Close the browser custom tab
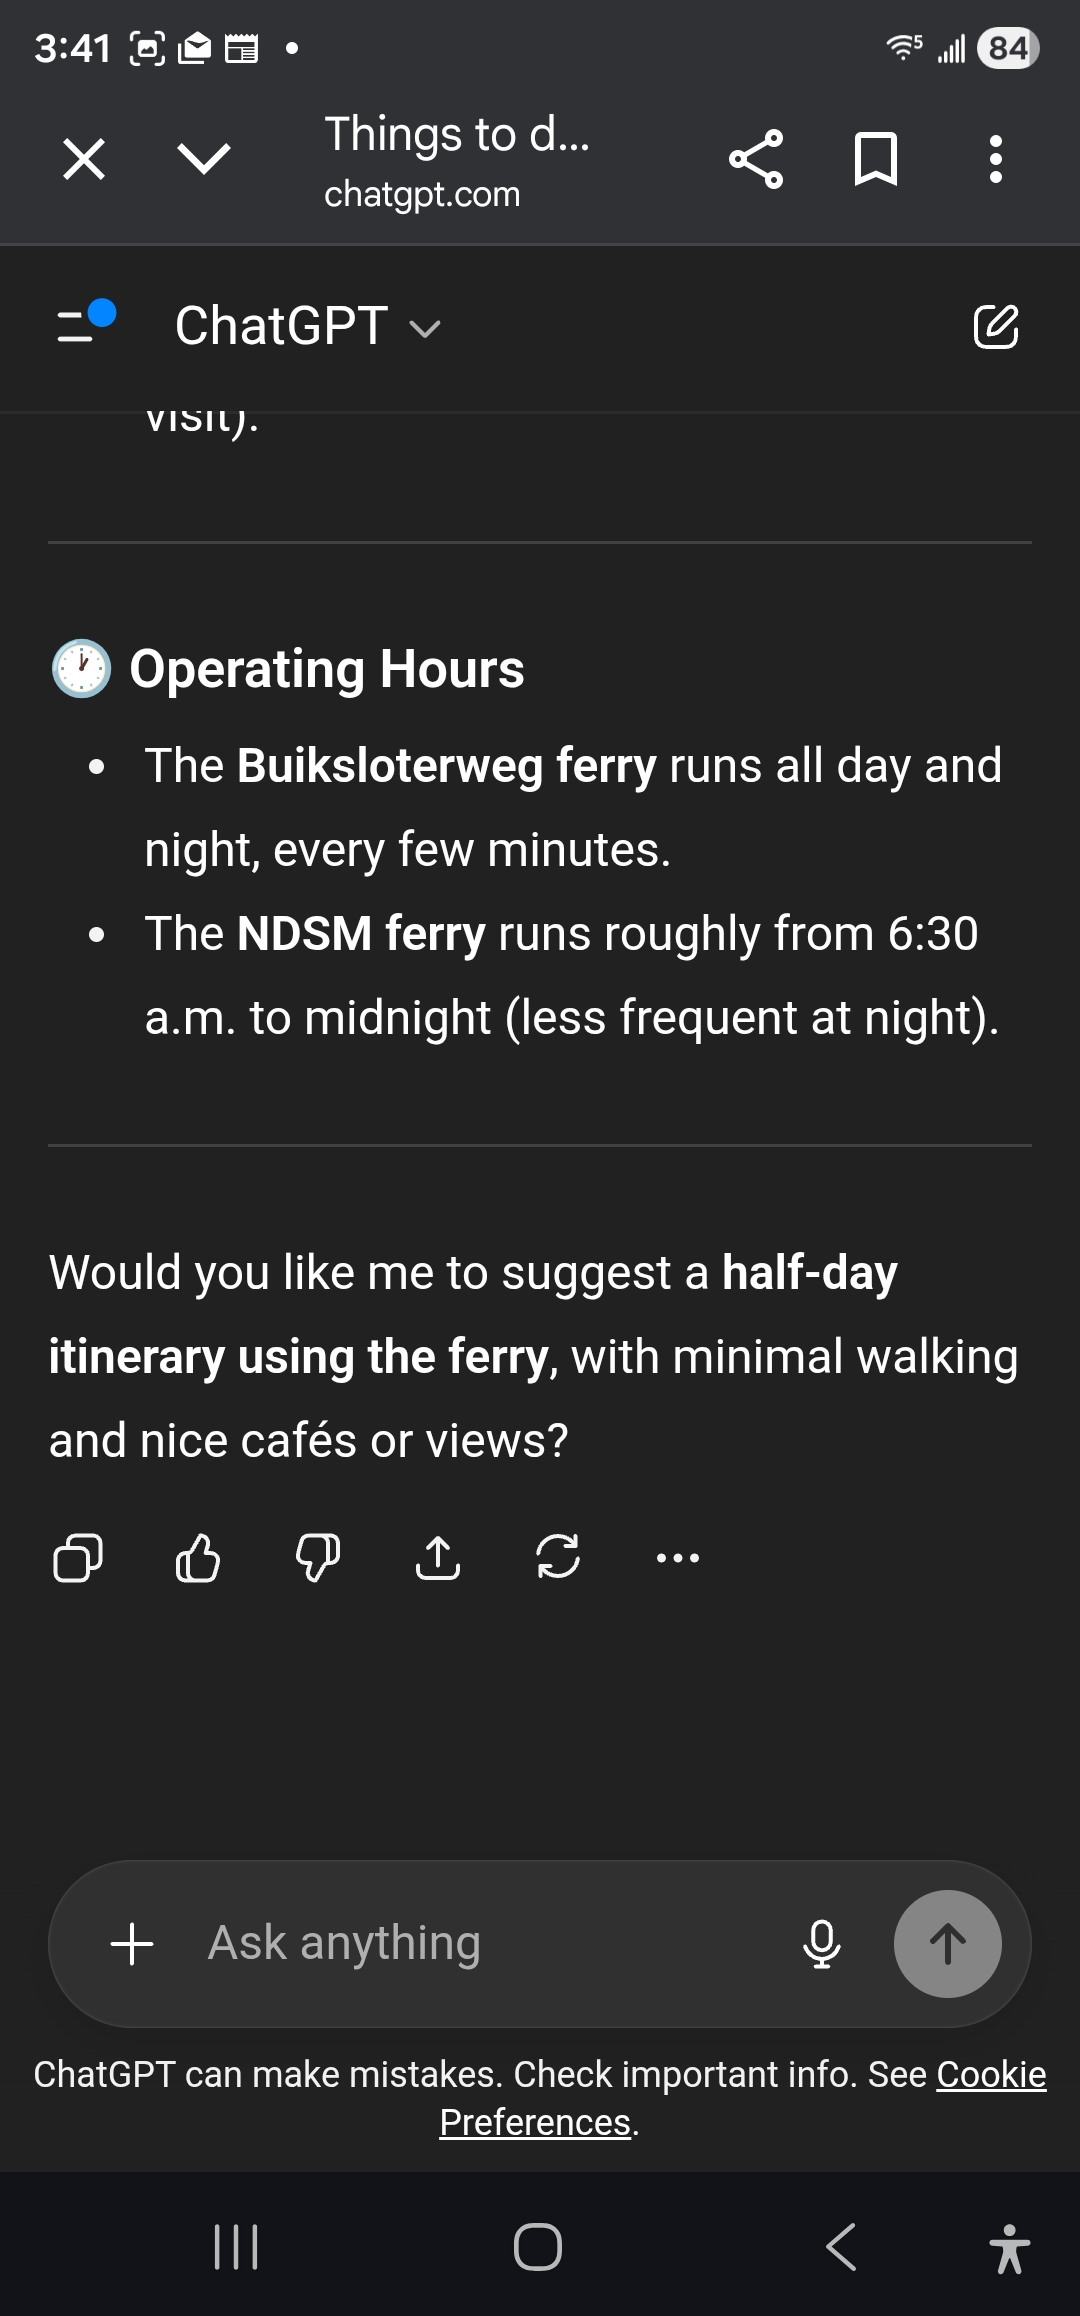1080x2316 pixels. (84, 159)
